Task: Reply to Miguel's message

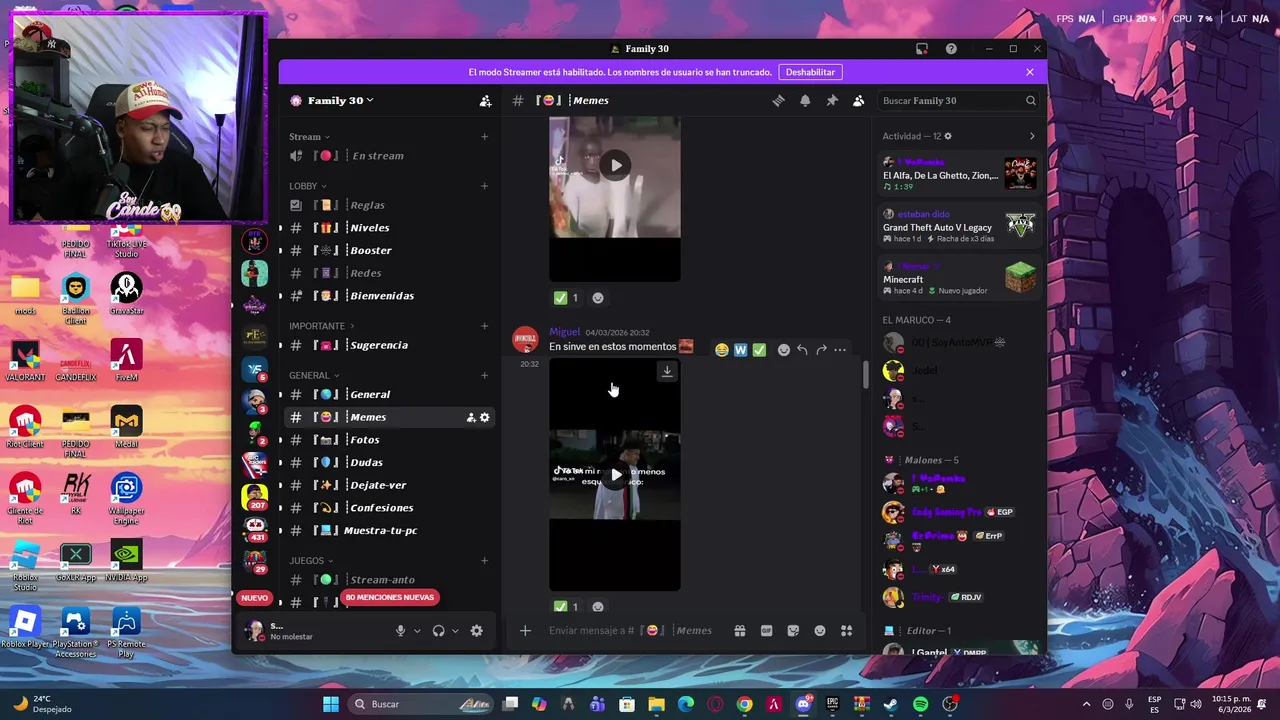Action: 802,350
